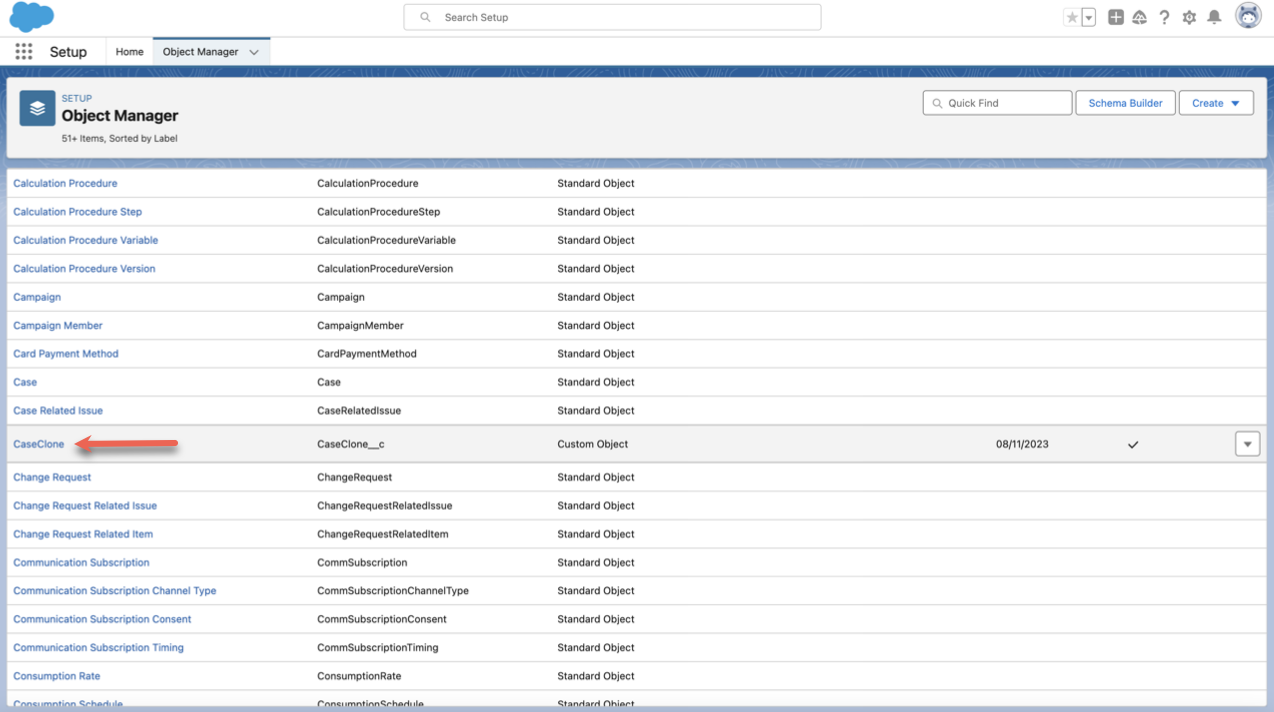This screenshot has width=1274, height=712.
Task: Click the favorites star icon
Action: [1072, 17]
